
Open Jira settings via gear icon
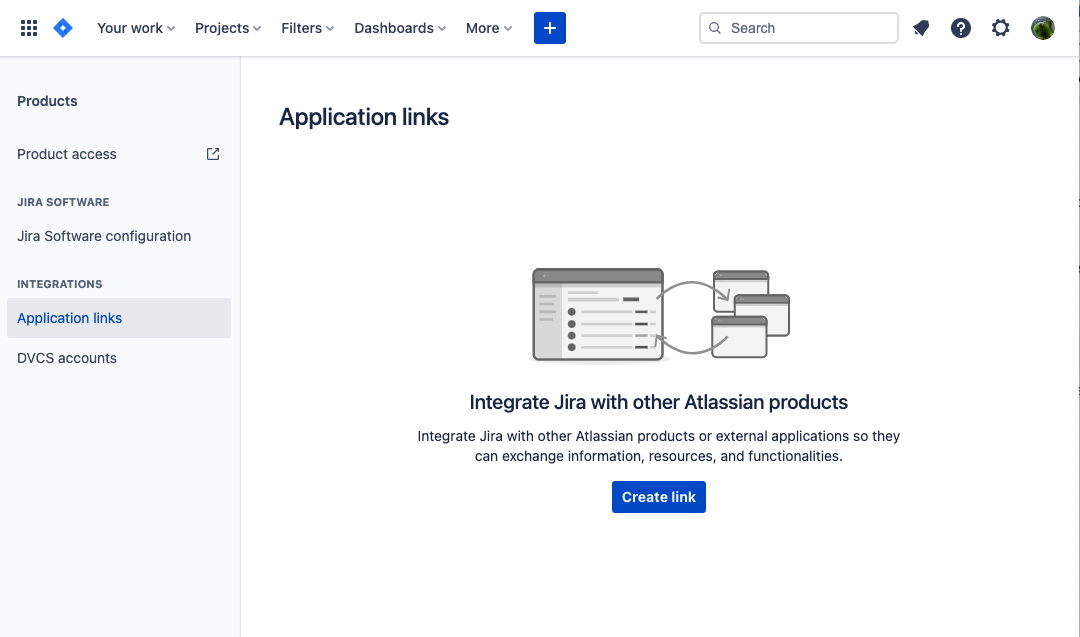point(1001,27)
